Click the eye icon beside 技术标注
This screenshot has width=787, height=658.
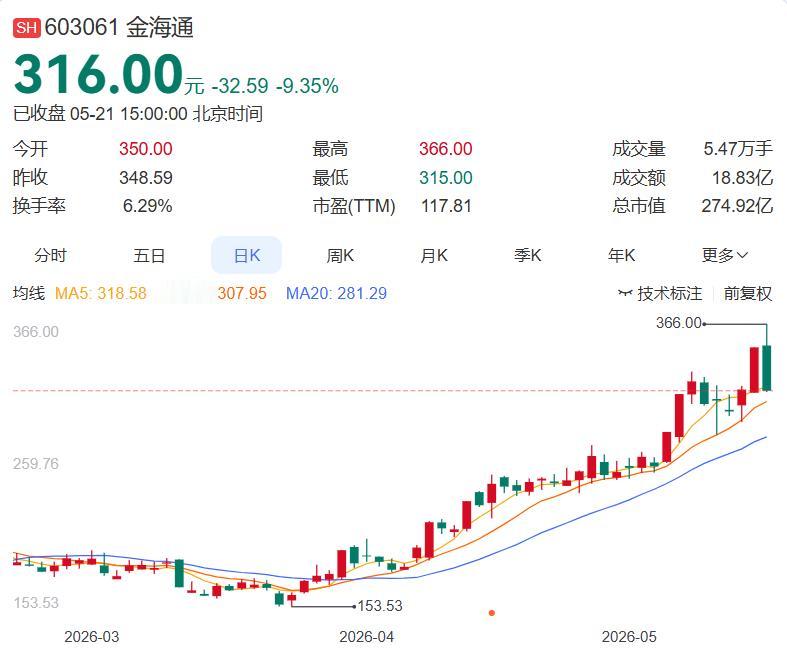(x=624, y=293)
